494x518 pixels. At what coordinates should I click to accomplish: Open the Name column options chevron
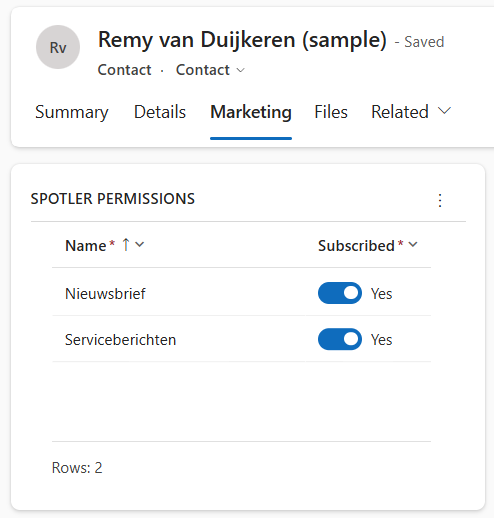tap(140, 245)
